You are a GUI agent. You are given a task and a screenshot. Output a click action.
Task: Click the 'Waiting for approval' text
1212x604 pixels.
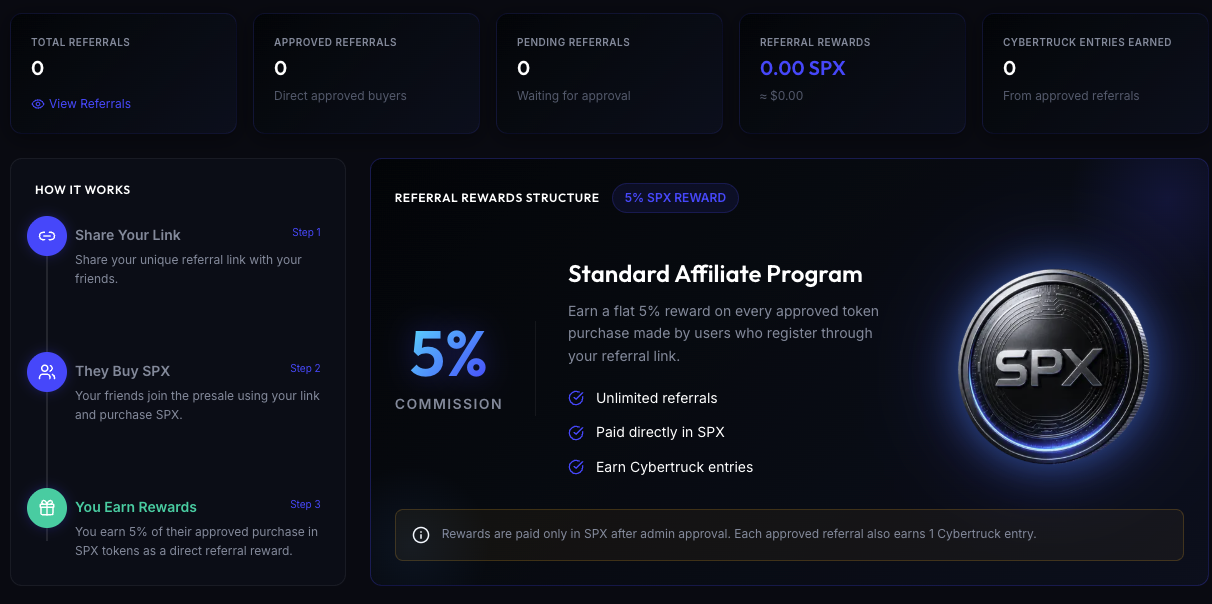click(574, 96)
